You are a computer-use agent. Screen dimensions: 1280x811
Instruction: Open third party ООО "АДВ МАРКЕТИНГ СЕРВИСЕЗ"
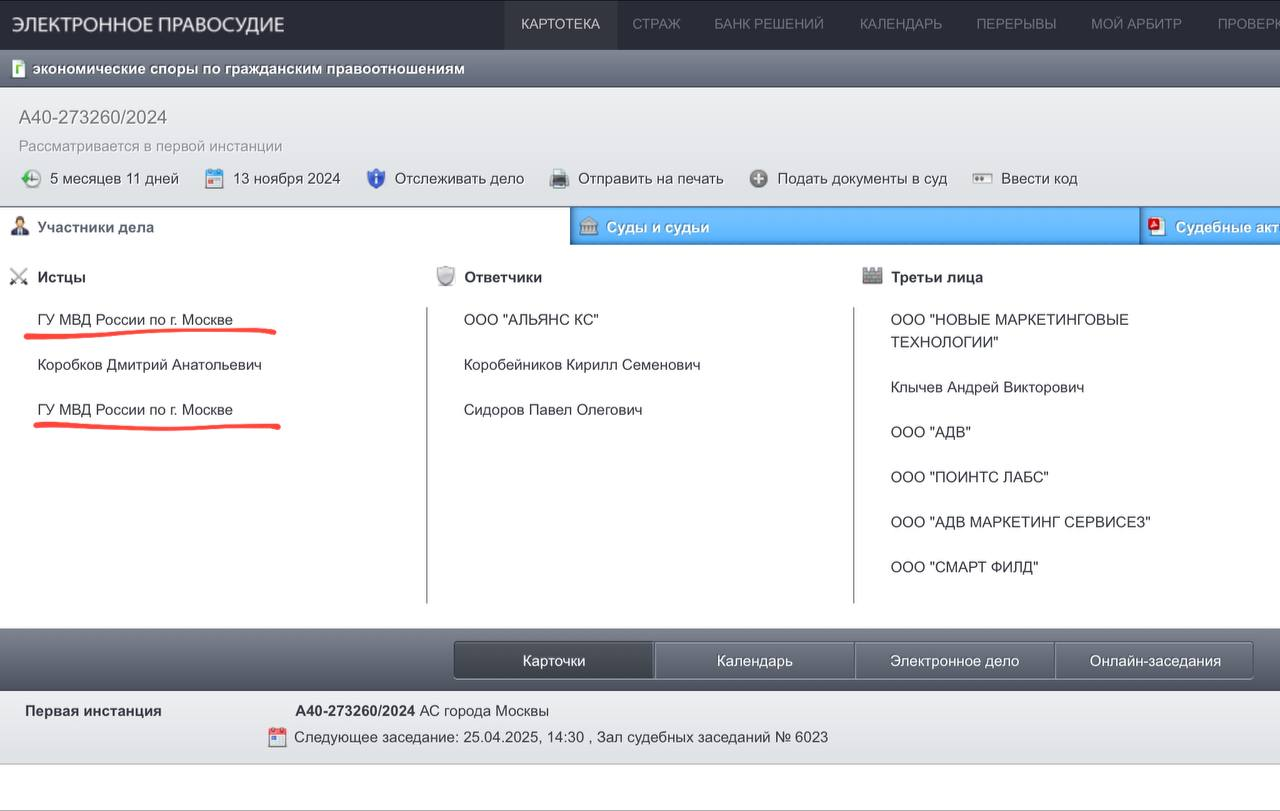[x=1020, y=522]
